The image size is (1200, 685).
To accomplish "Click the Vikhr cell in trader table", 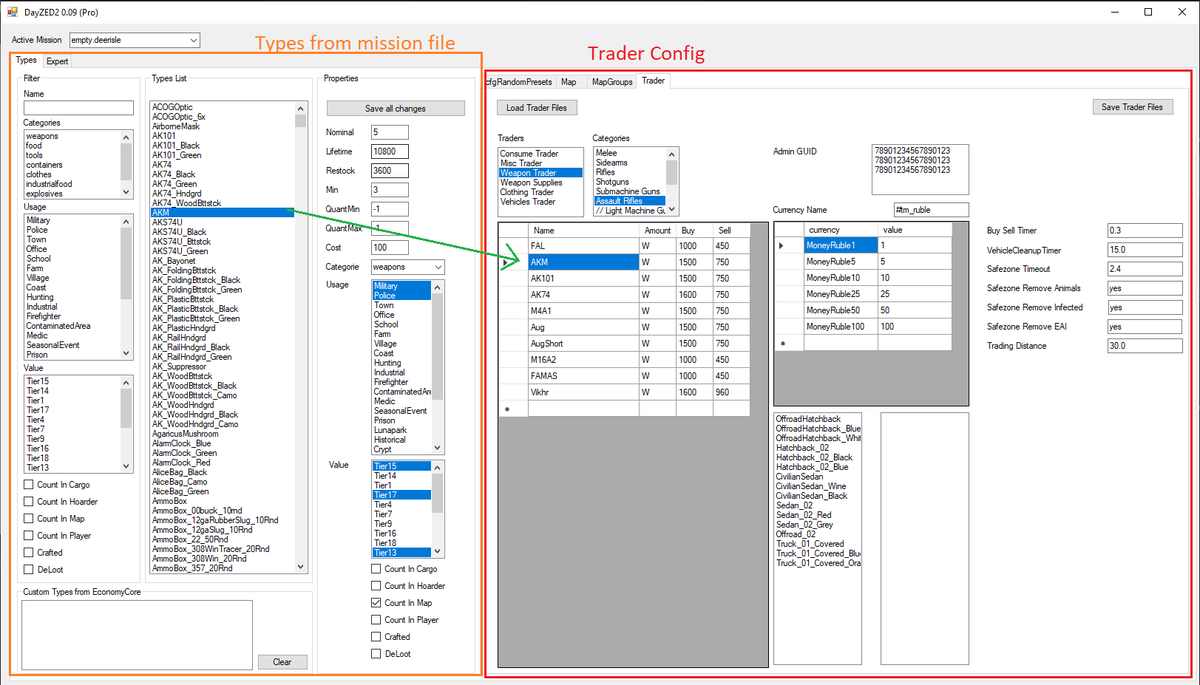I will tap(583, 393).
